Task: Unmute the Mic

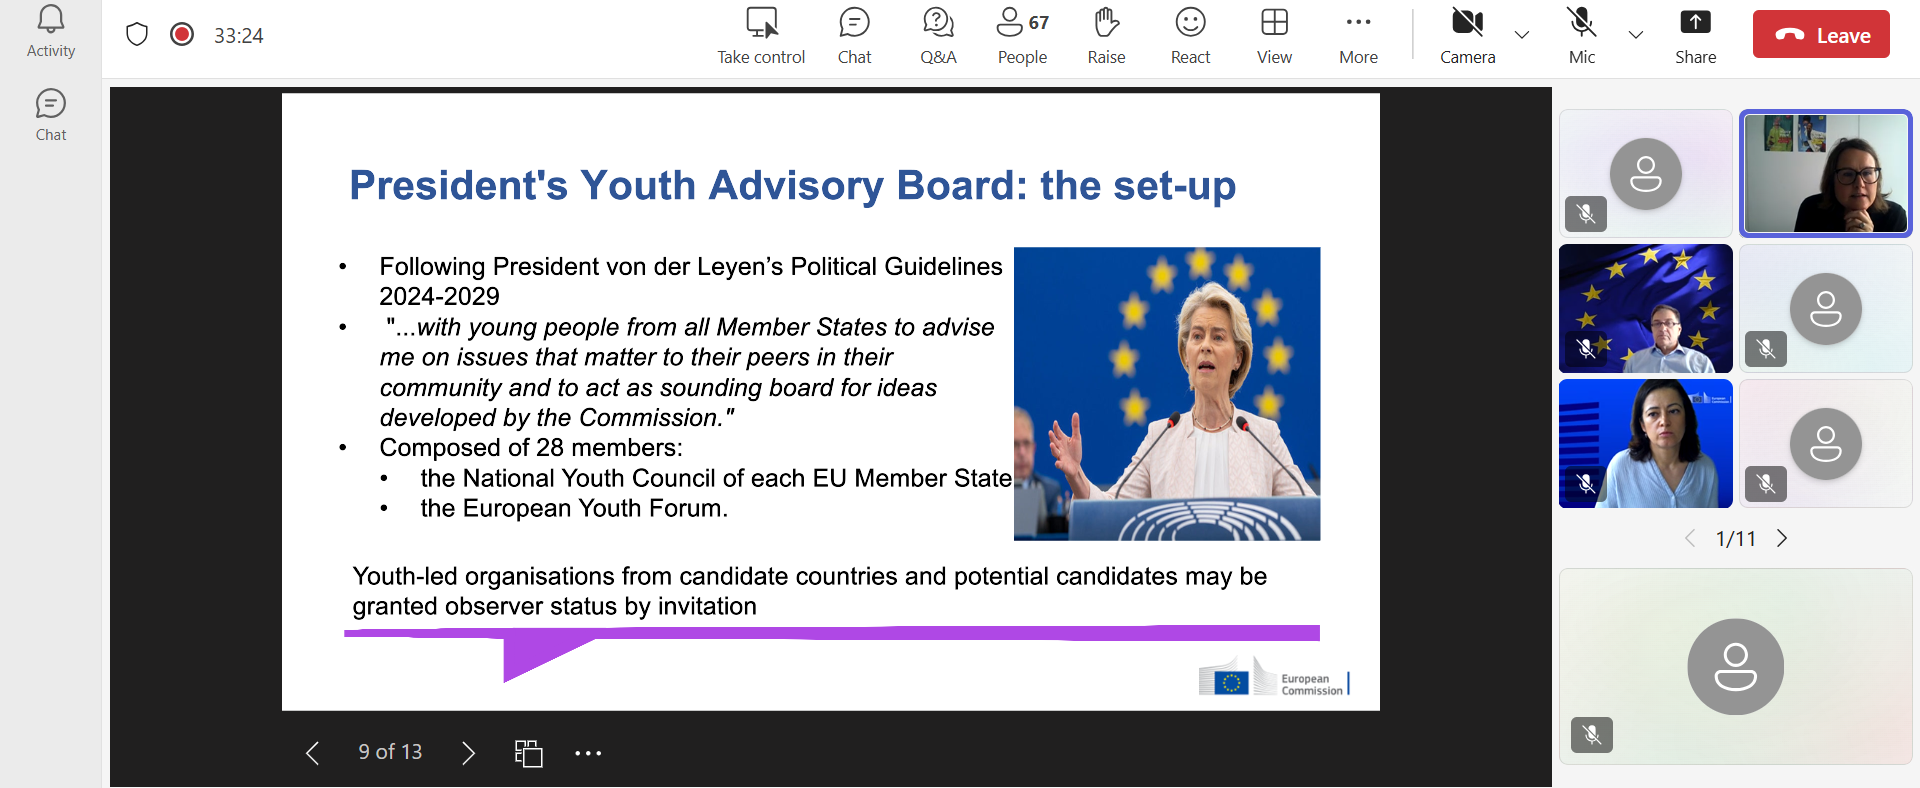Action: coord(1582,36)
